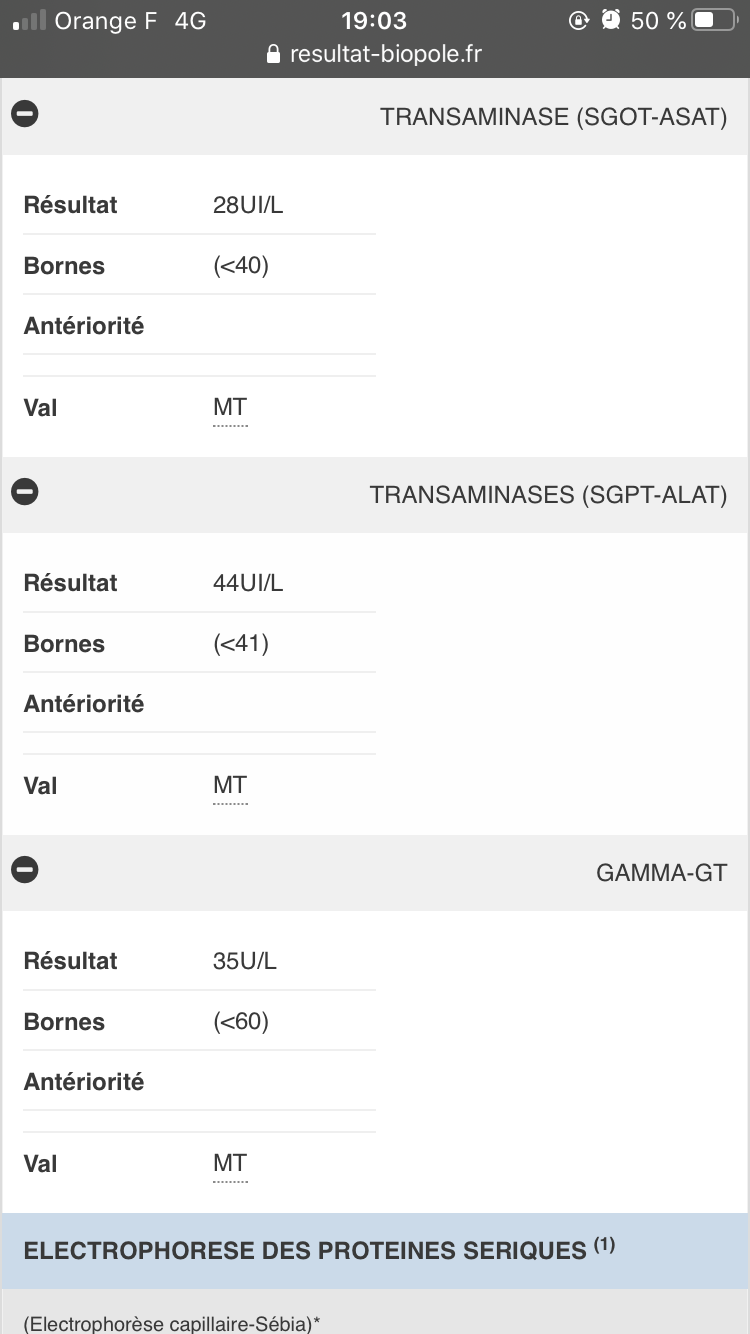Tap the 19:03 clock in the status bar

pos(374,20)
